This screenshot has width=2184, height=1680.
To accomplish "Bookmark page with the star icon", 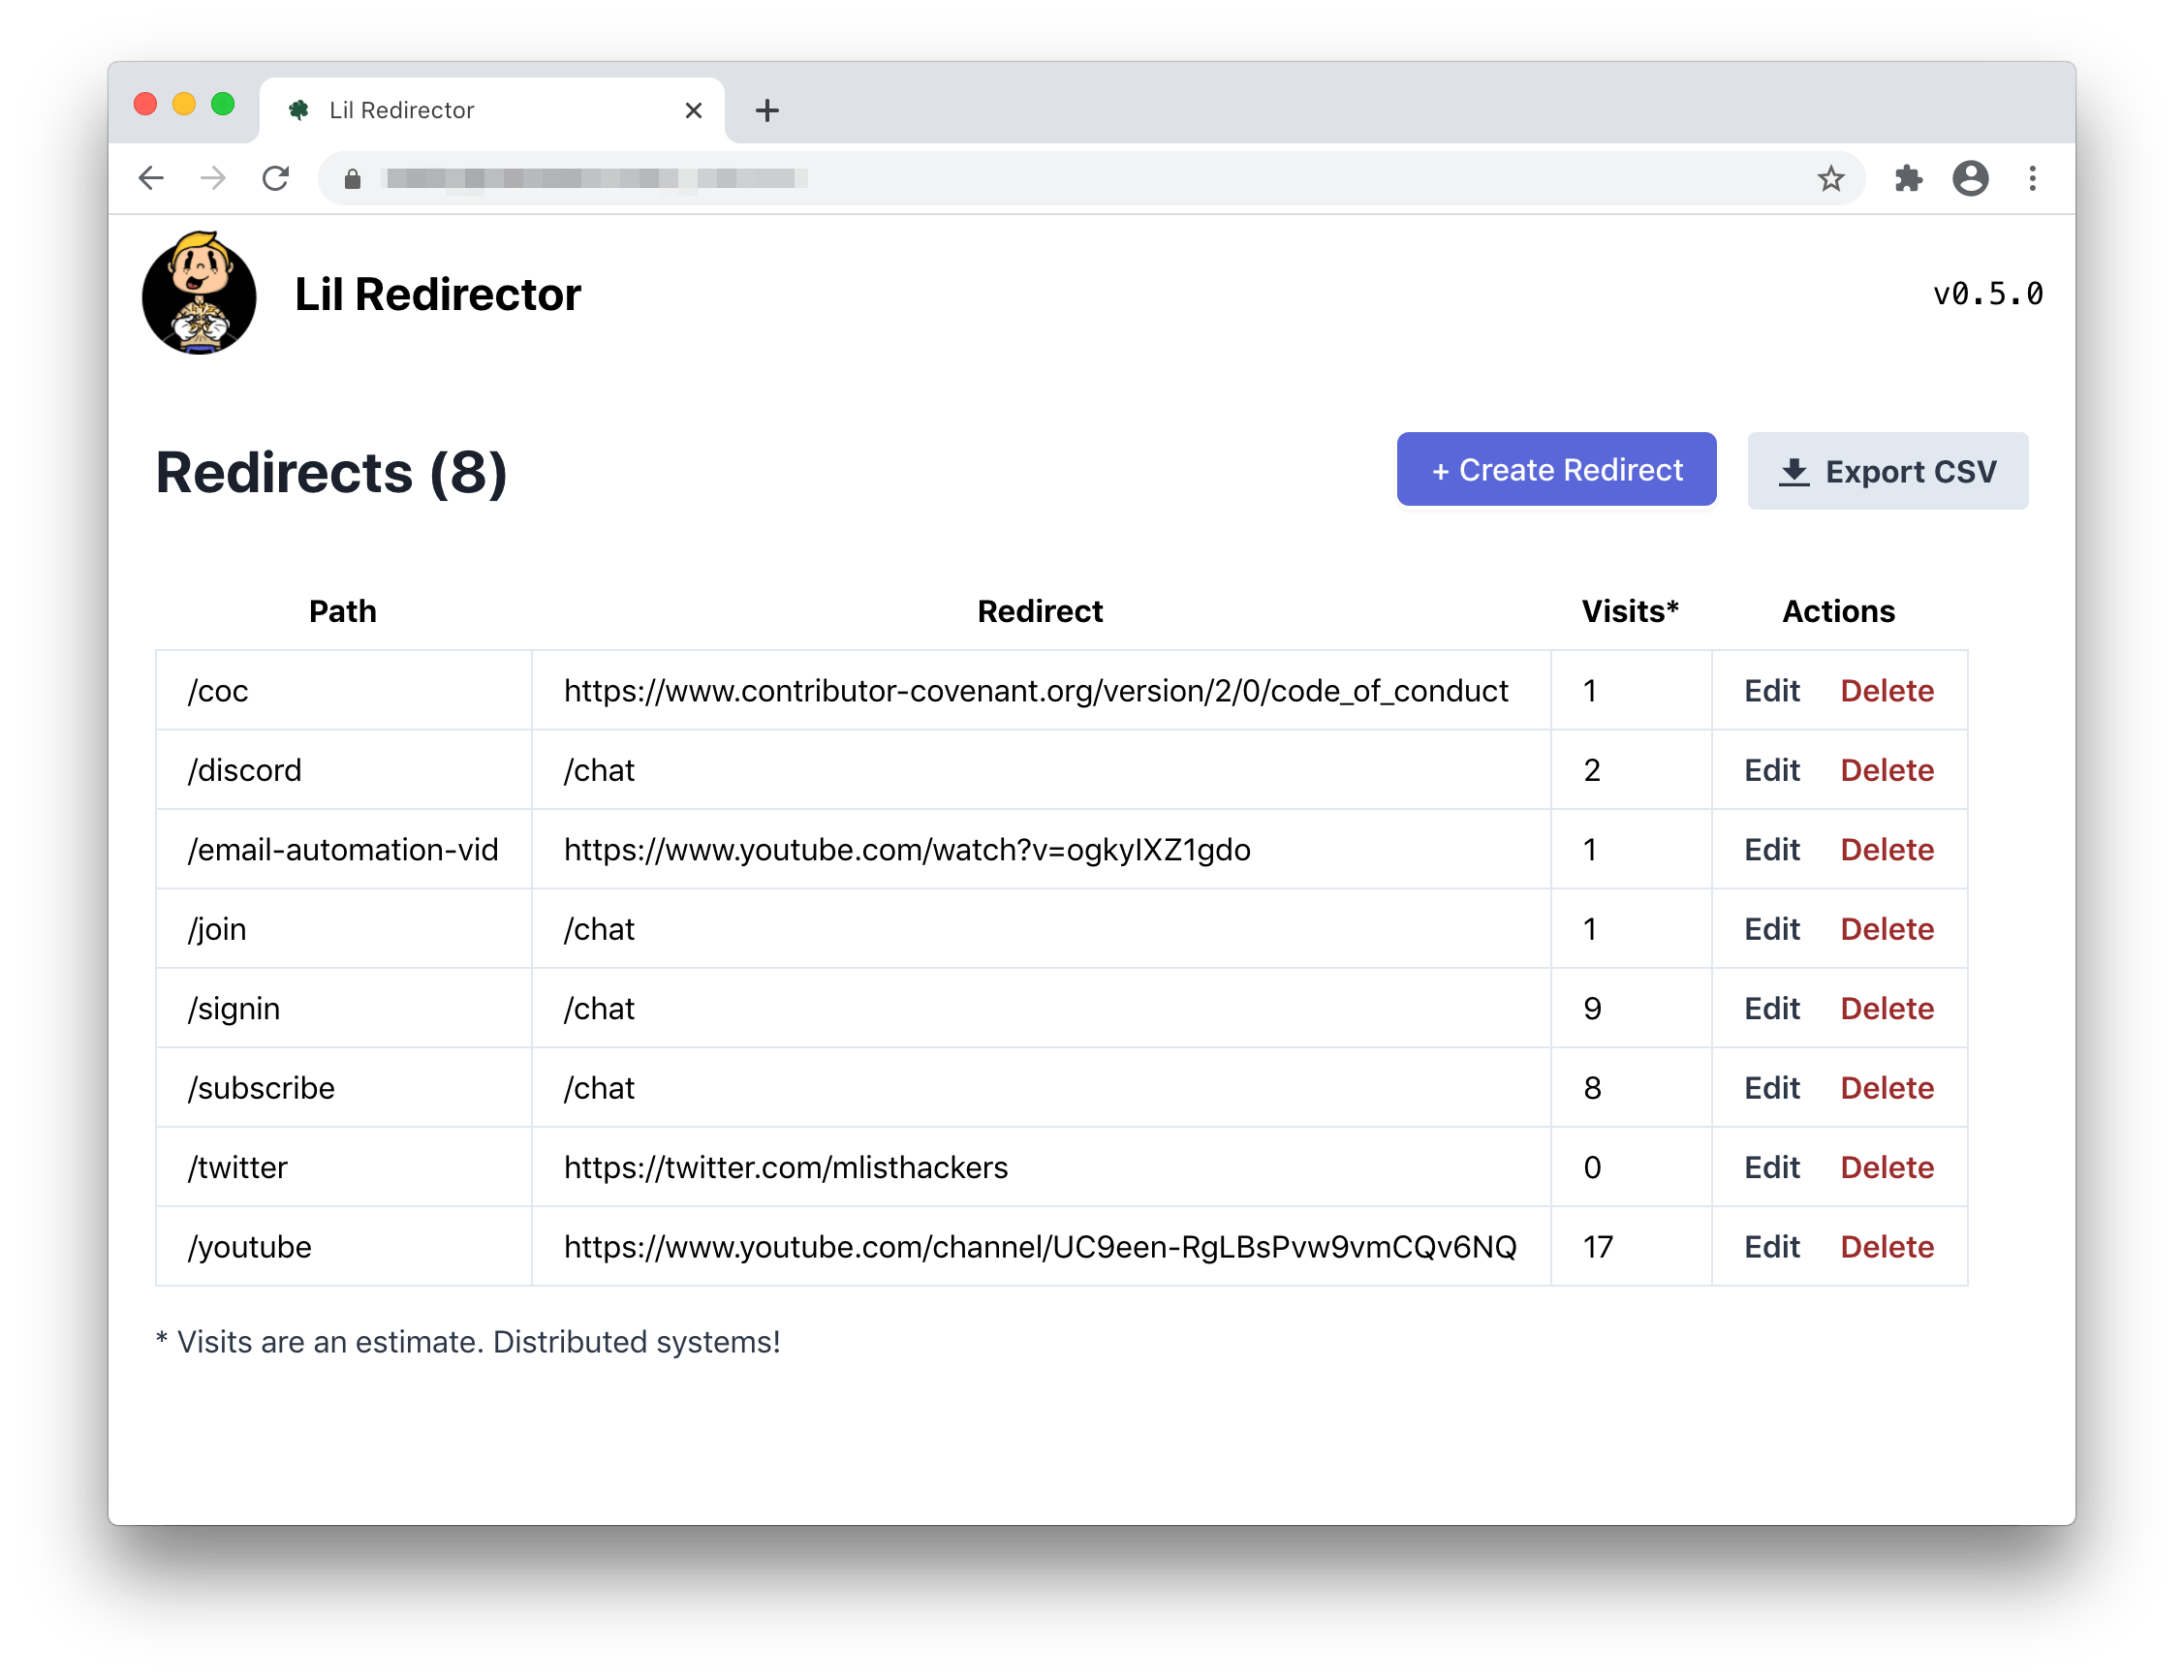I will point(1830,178).
